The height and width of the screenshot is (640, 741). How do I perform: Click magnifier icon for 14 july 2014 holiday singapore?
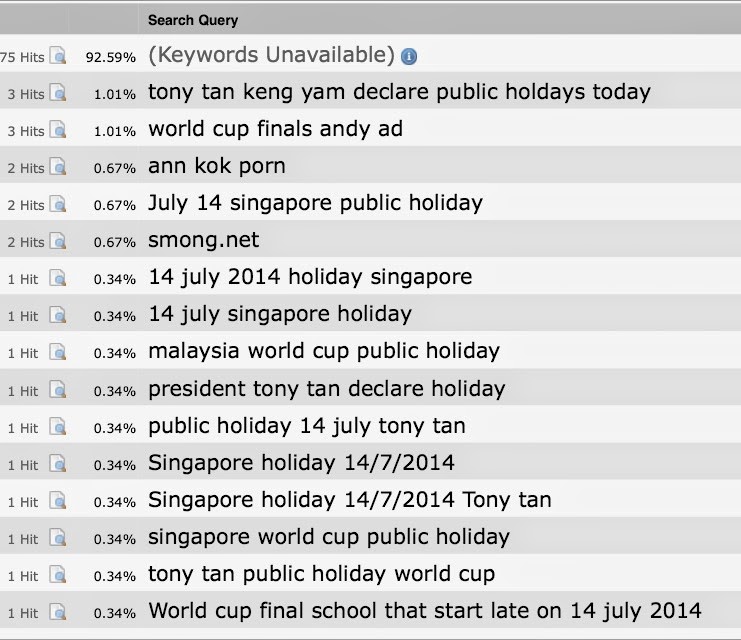58,278
